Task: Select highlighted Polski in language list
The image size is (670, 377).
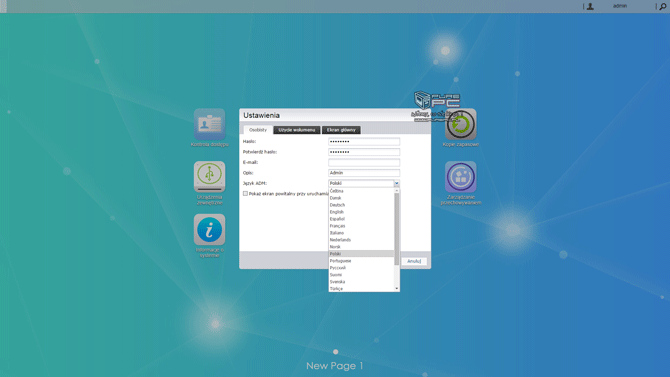Action: point(361,254)
